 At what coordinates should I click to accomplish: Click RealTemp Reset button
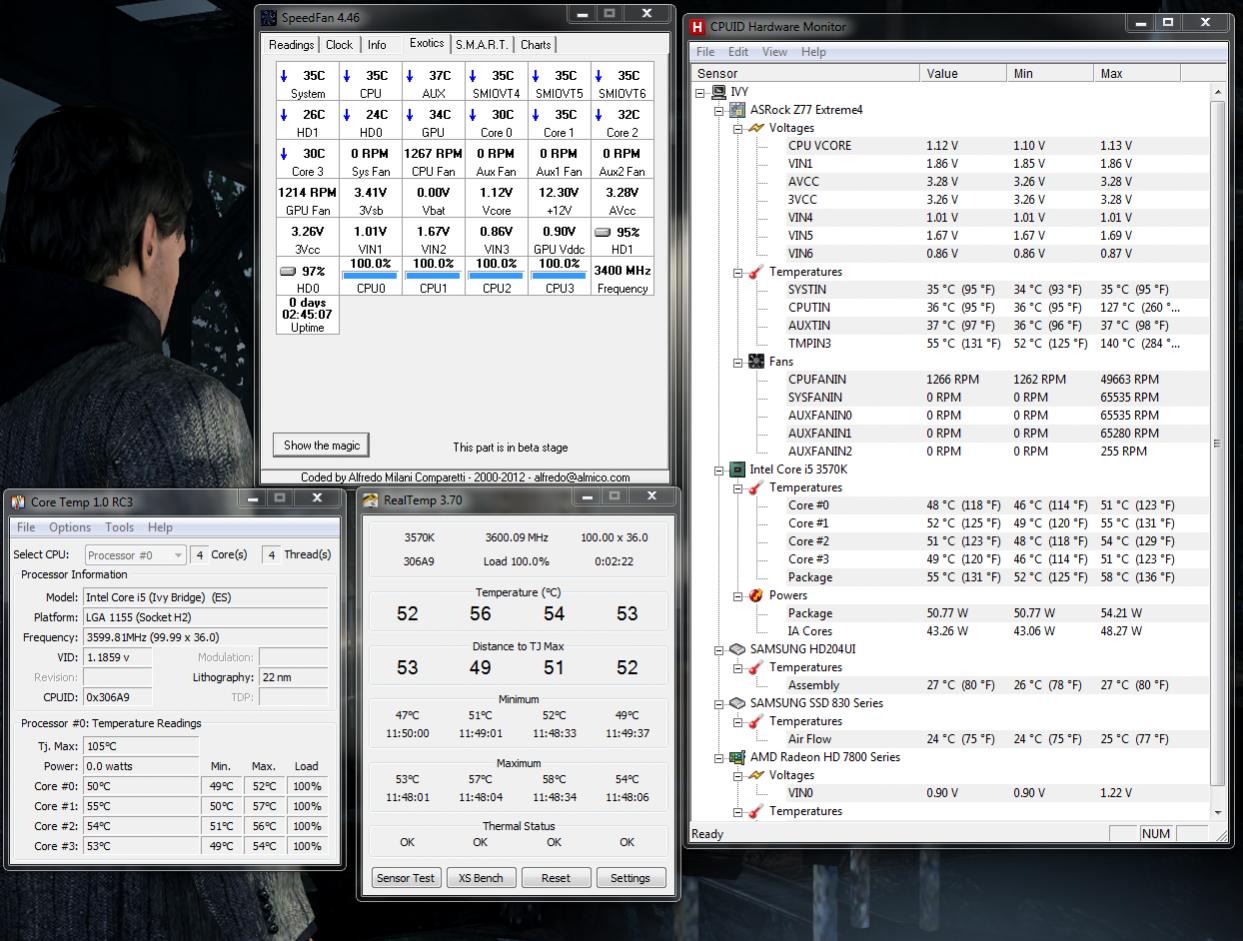555,878
